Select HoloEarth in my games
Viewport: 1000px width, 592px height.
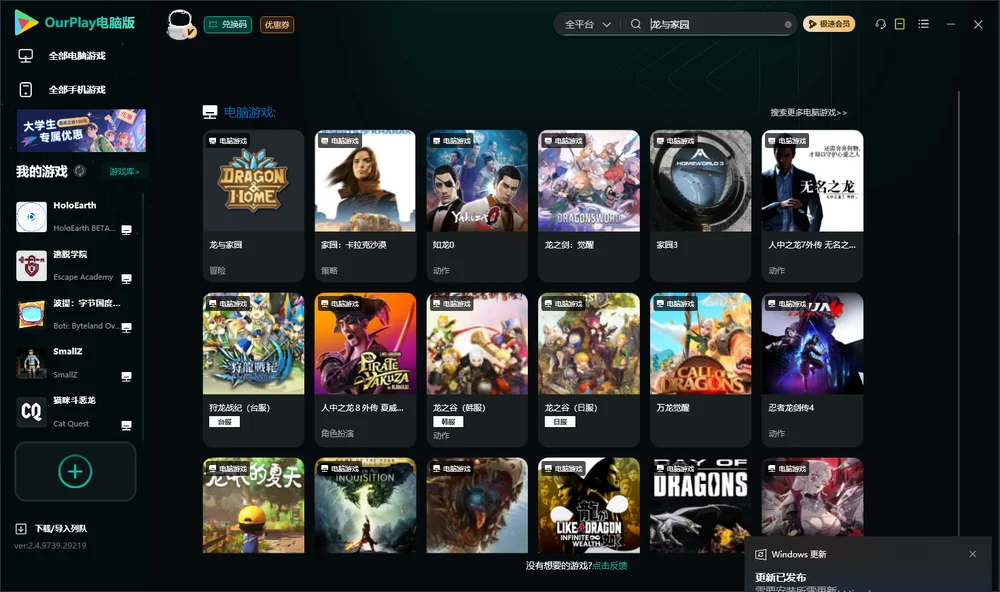tap(75, 217)
